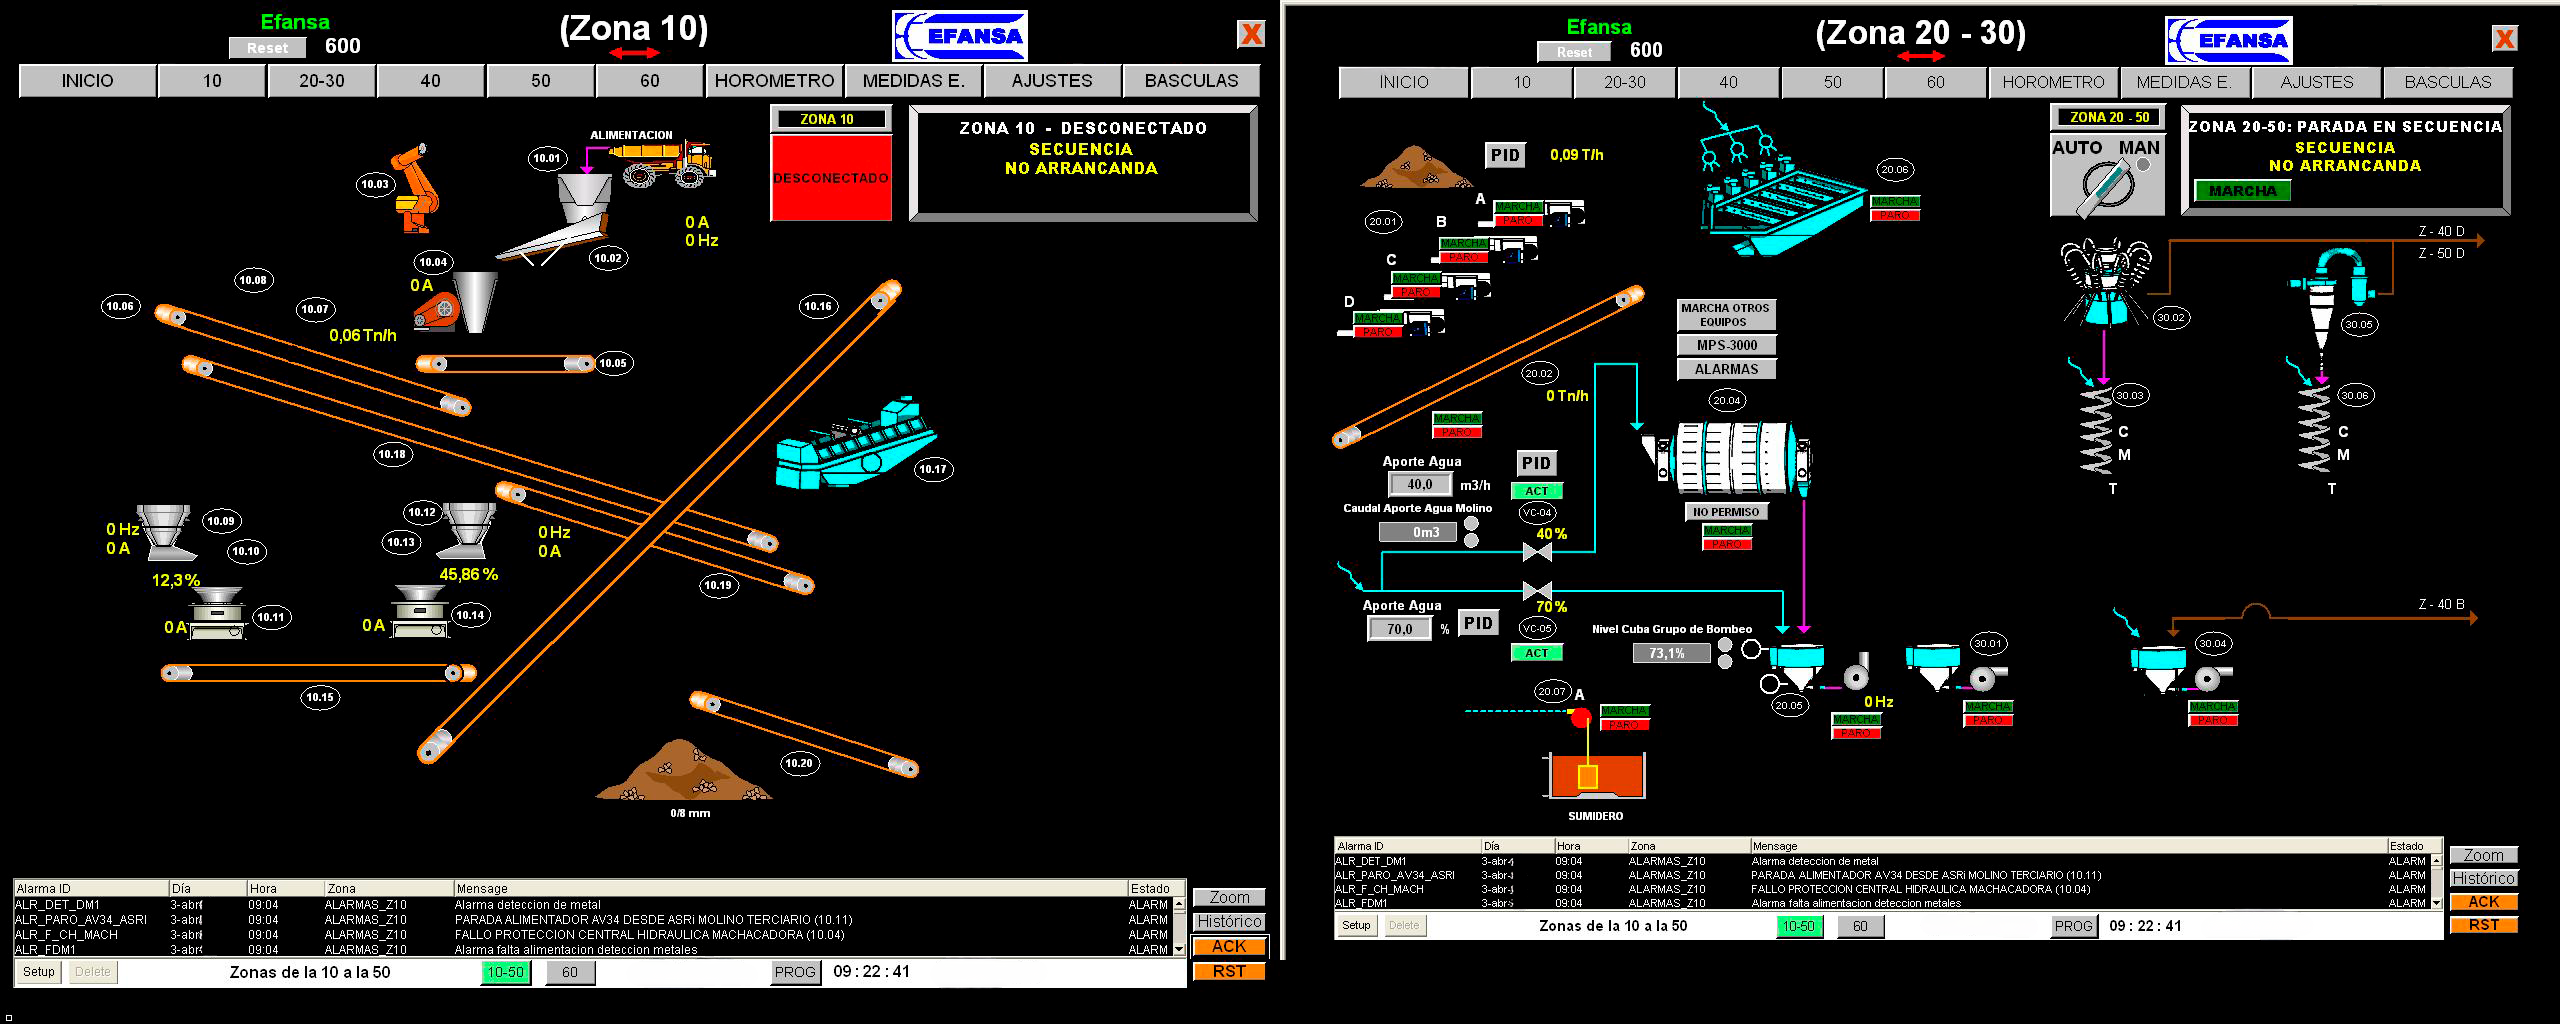This screenshot has width=2560, height=1024.
Task: Switch to BASCULAS tab in Zona 20-30 window
Action: coord(2448,83)
